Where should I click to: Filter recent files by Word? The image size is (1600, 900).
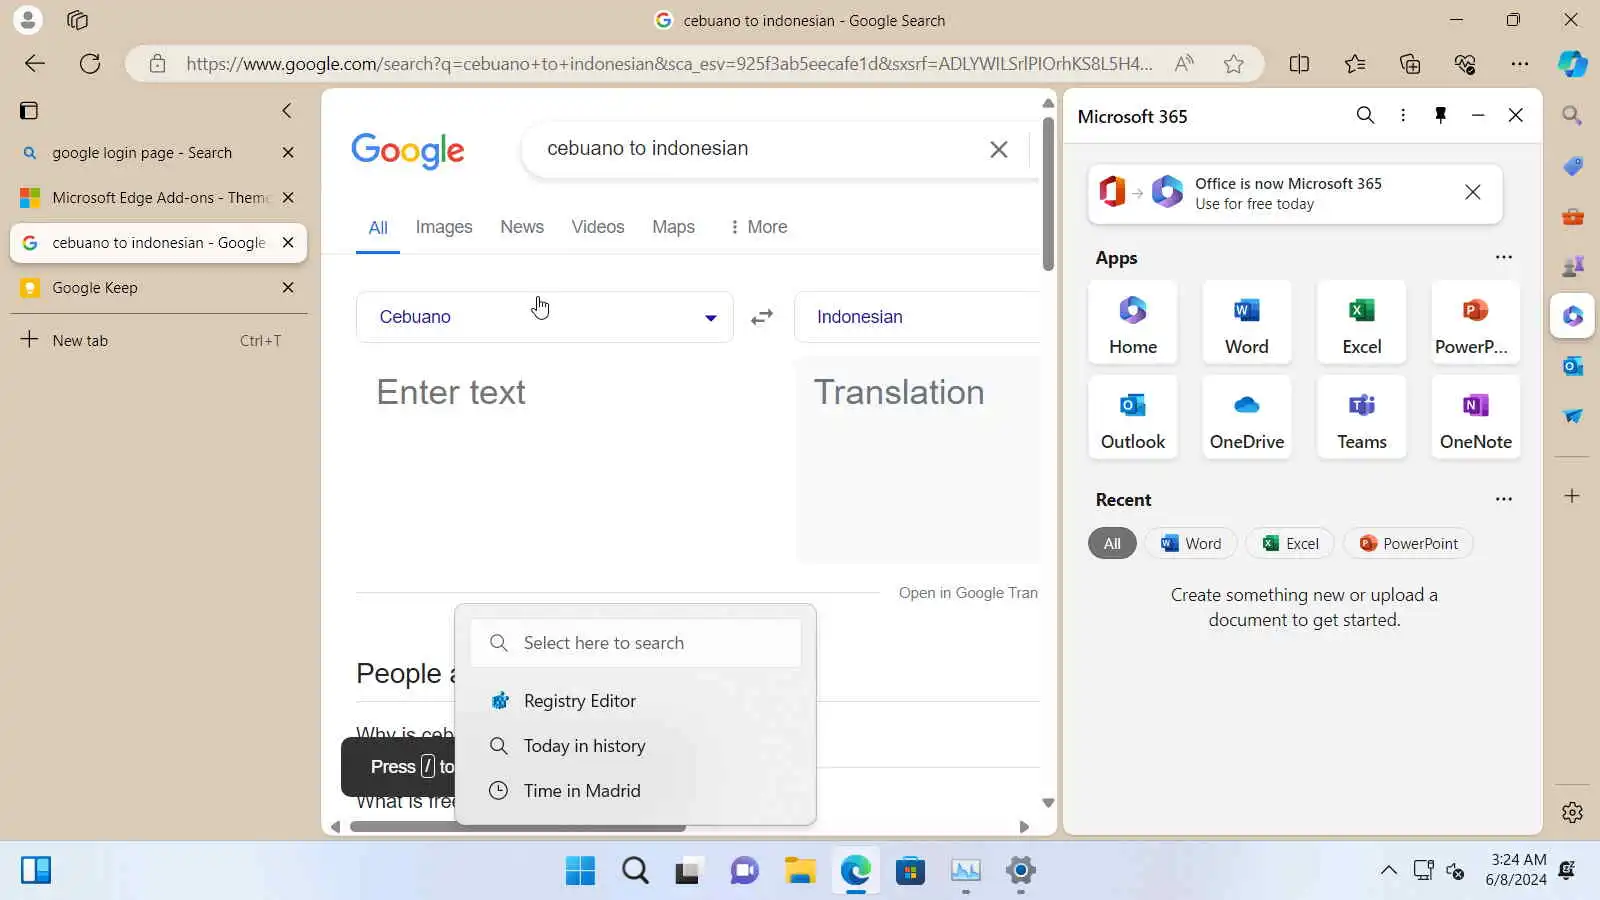coord(1191,543)
